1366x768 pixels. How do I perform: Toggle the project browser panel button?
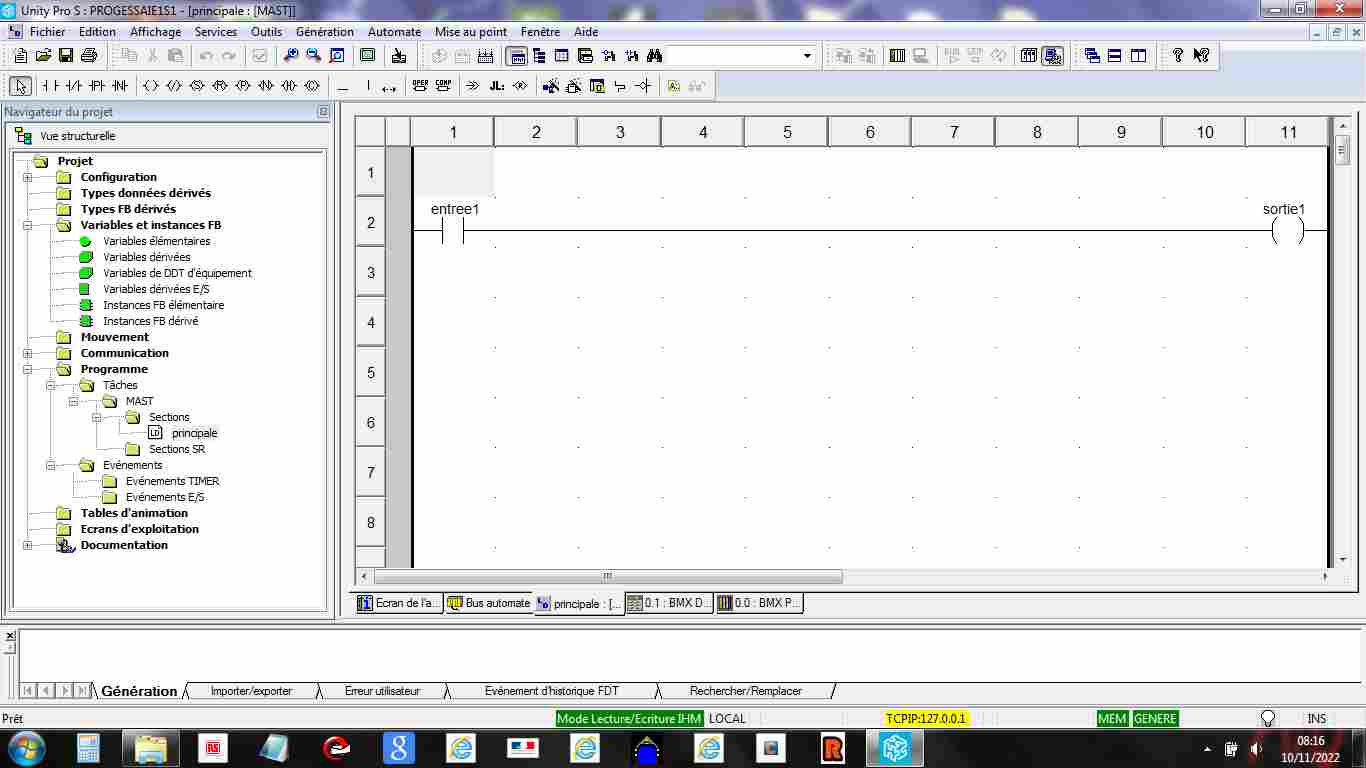[x=517, y=56]
